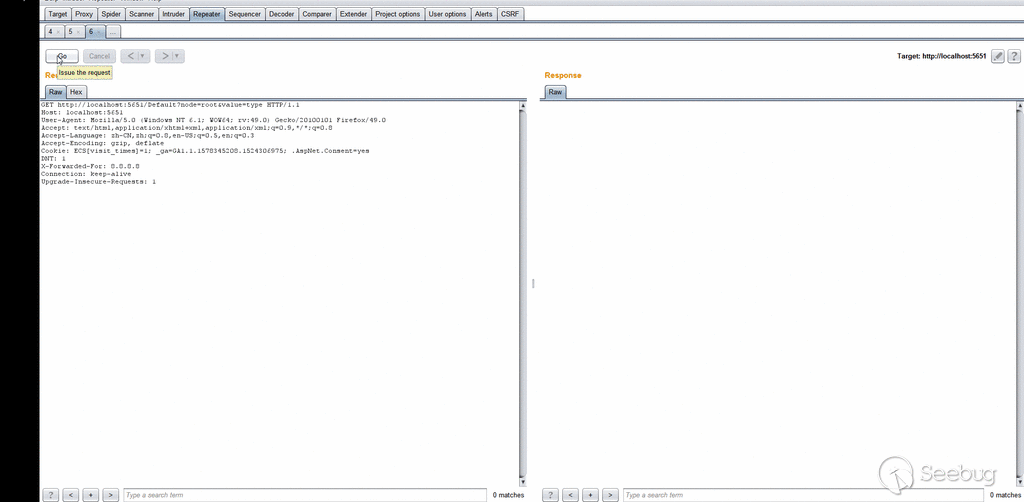Screen dimensions: 1024x502
Task: Click the response search term field
Action: 800,495
